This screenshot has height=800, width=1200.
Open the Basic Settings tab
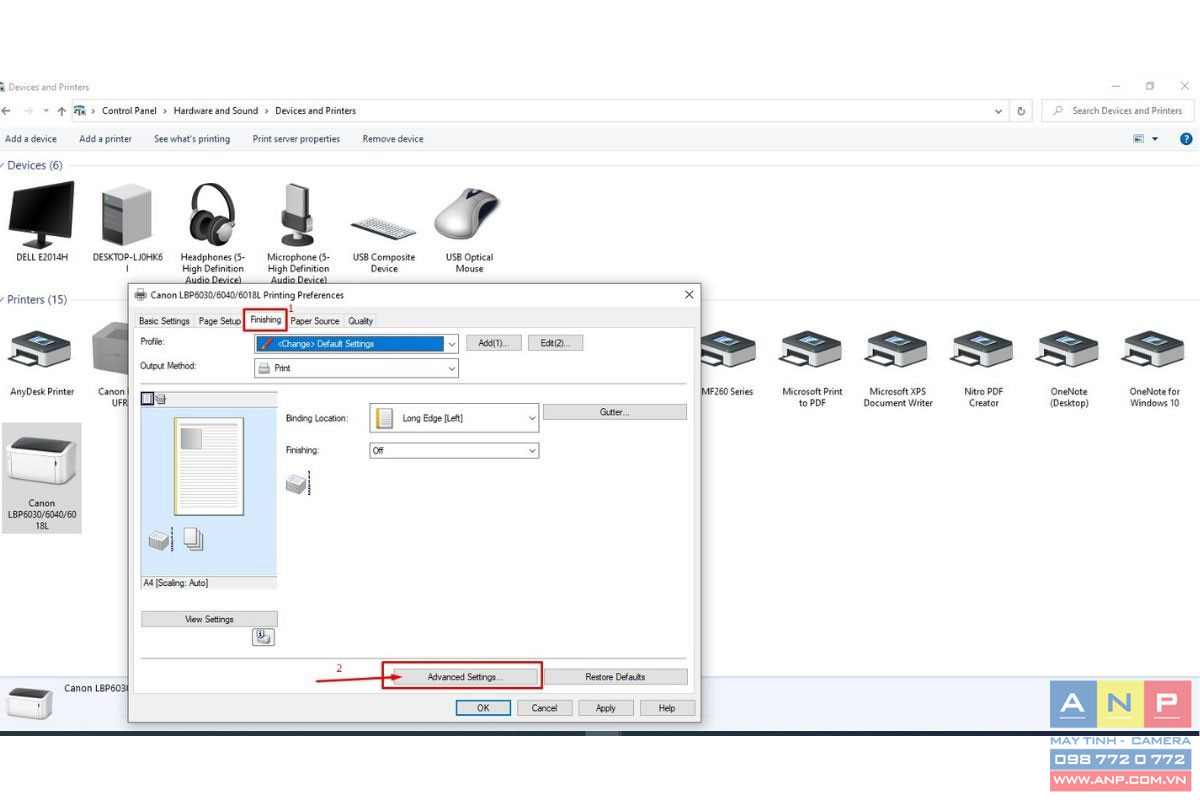pos(164,321)
